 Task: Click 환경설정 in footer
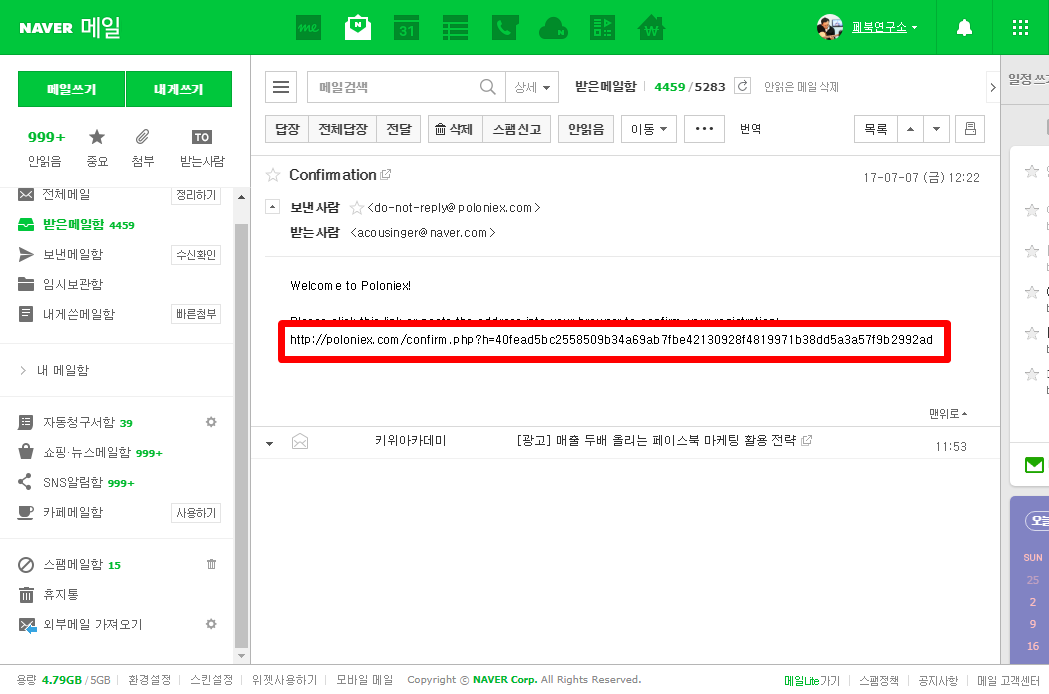pyautogui.click(x=149, y=680)
